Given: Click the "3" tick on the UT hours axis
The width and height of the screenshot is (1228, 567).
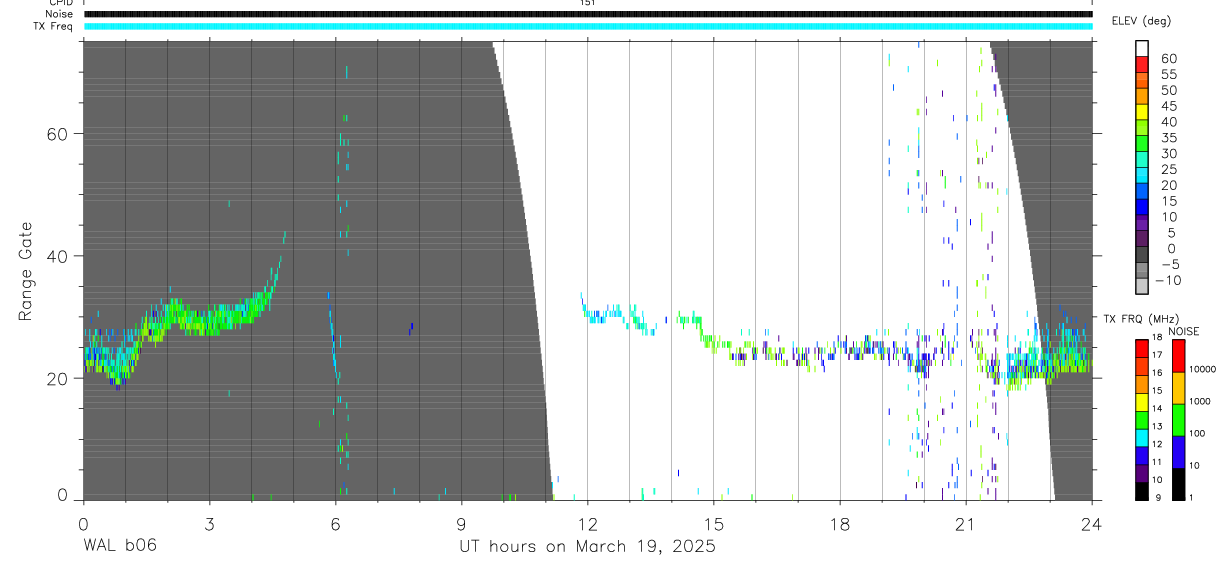Looking at the screenshot, I should (x=209, y=523).
